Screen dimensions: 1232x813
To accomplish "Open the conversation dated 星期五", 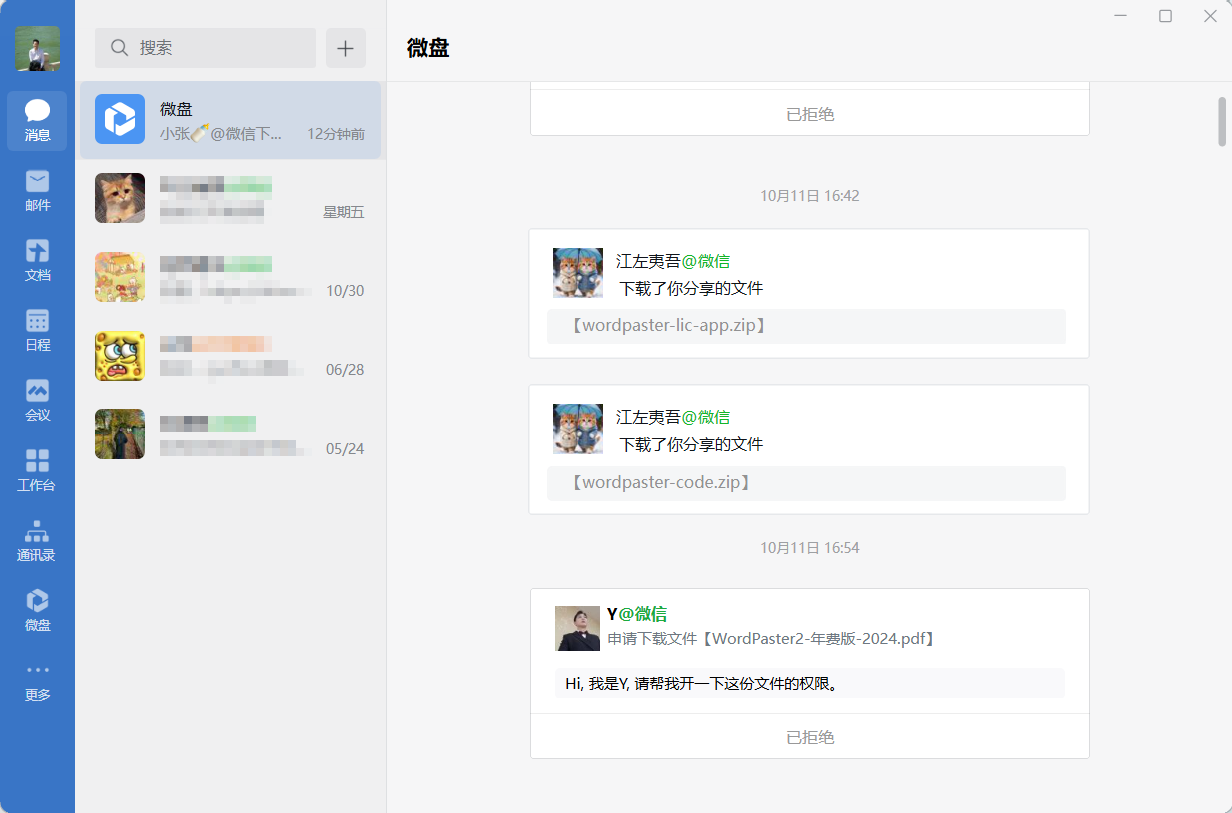I will pos(230,198).
